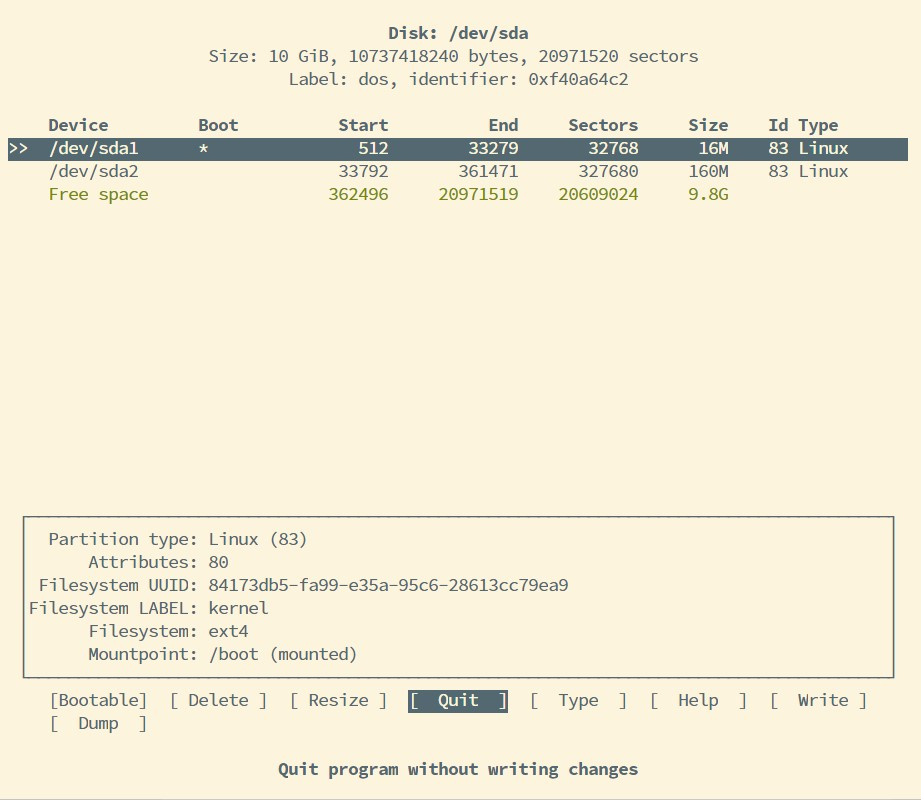Open the Help menu option

698,701
